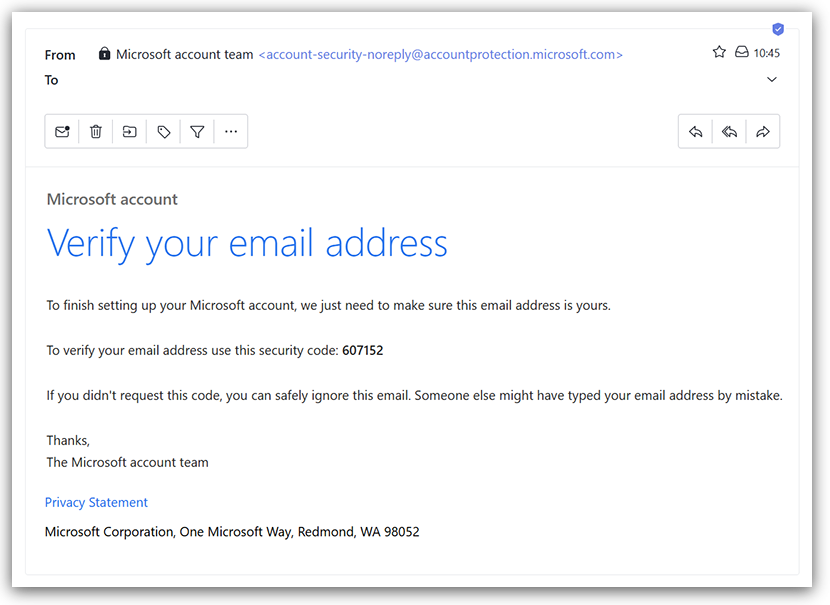Forward this verification email

tap(763, 131)
